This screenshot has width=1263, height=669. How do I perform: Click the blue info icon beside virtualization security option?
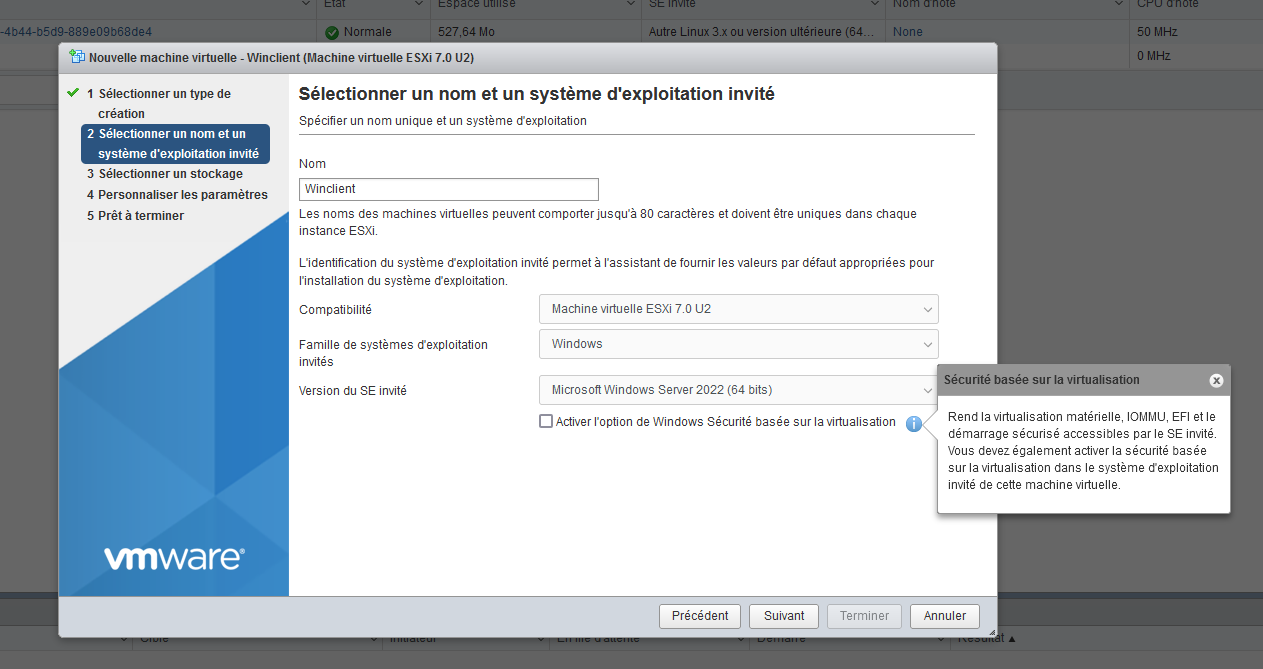click(914, 424)
